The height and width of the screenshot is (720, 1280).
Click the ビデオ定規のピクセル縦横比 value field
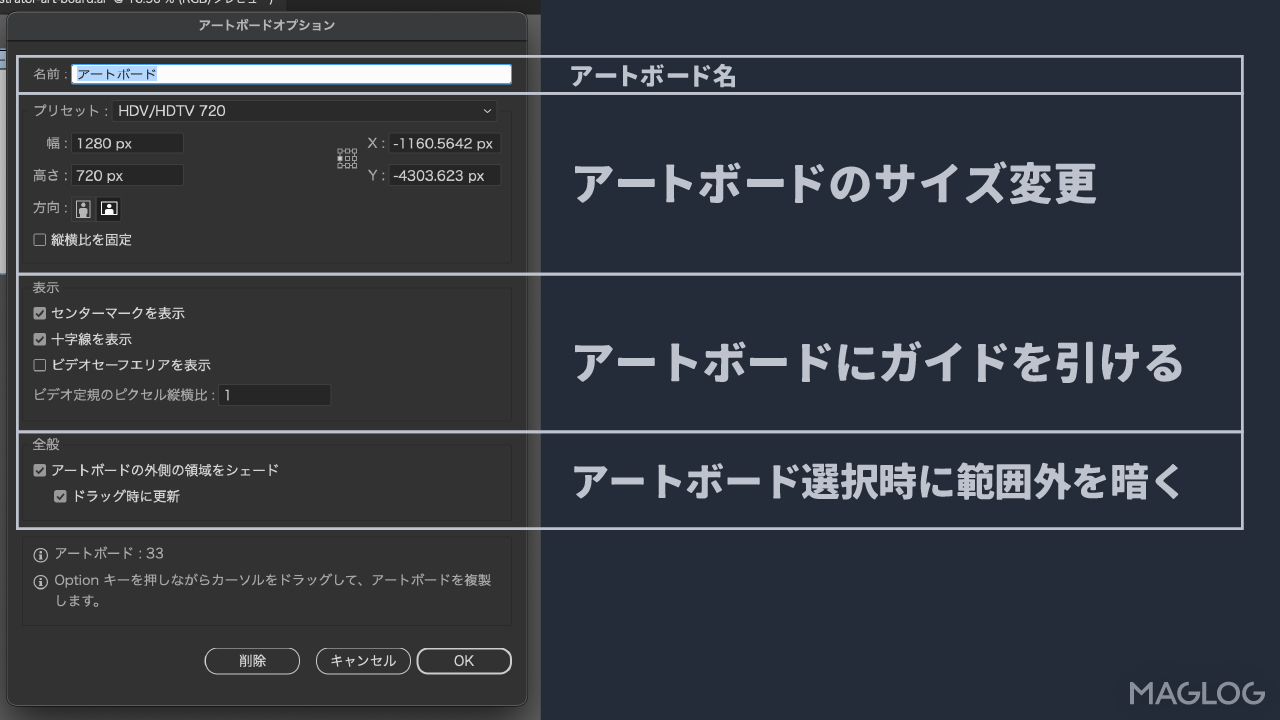point(275,394)
